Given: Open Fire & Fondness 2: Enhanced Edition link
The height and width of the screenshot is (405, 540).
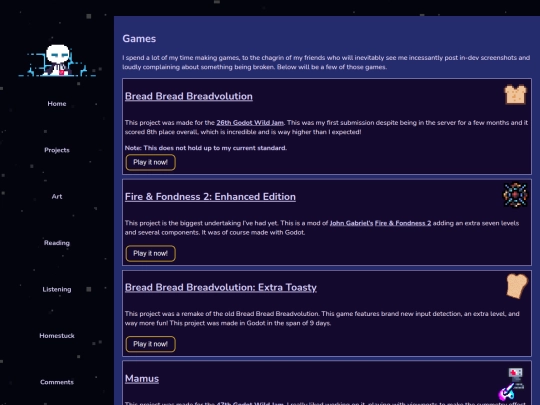Looking at the screenshot, I should (210, 197).
